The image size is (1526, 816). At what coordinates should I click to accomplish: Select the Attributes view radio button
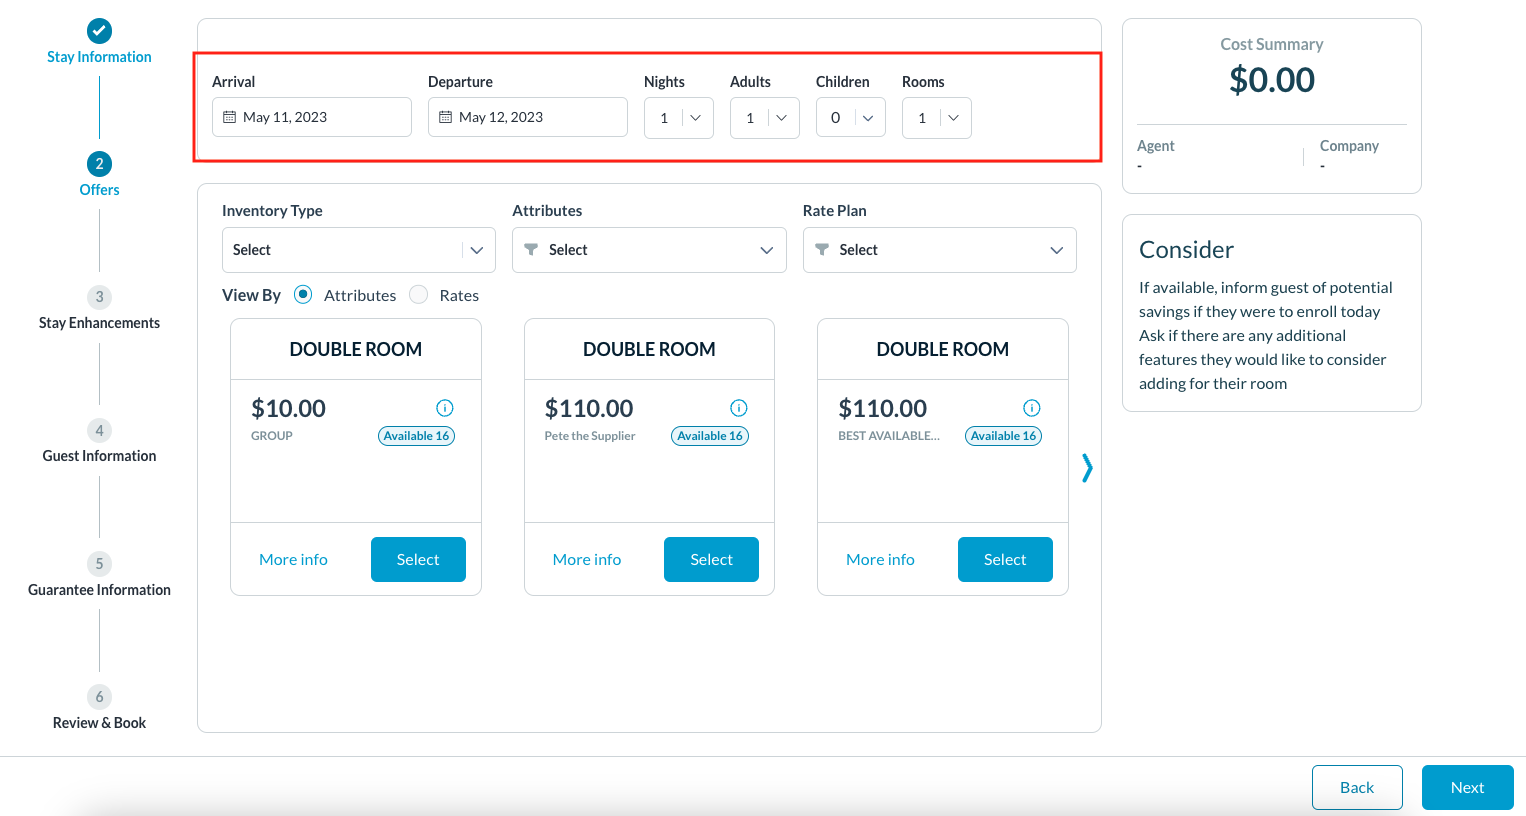tap(303, 294)
